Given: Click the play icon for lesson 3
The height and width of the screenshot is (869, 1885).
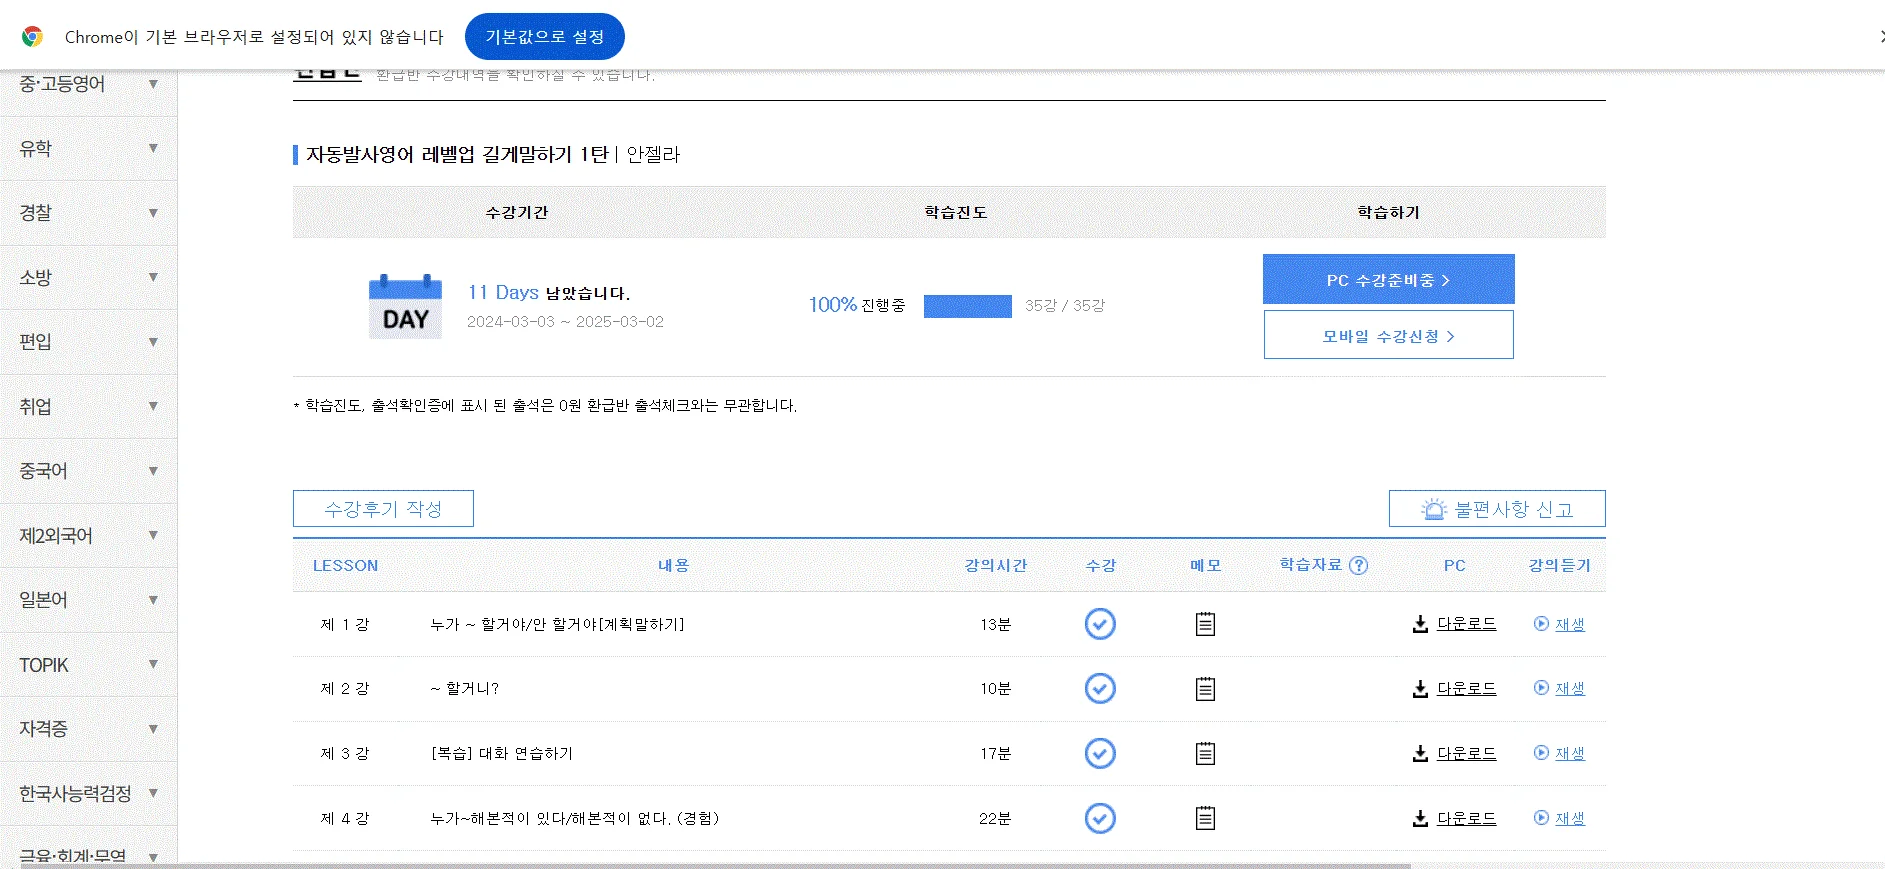Looking at the screenshot, I should (x=1541, y=752).
